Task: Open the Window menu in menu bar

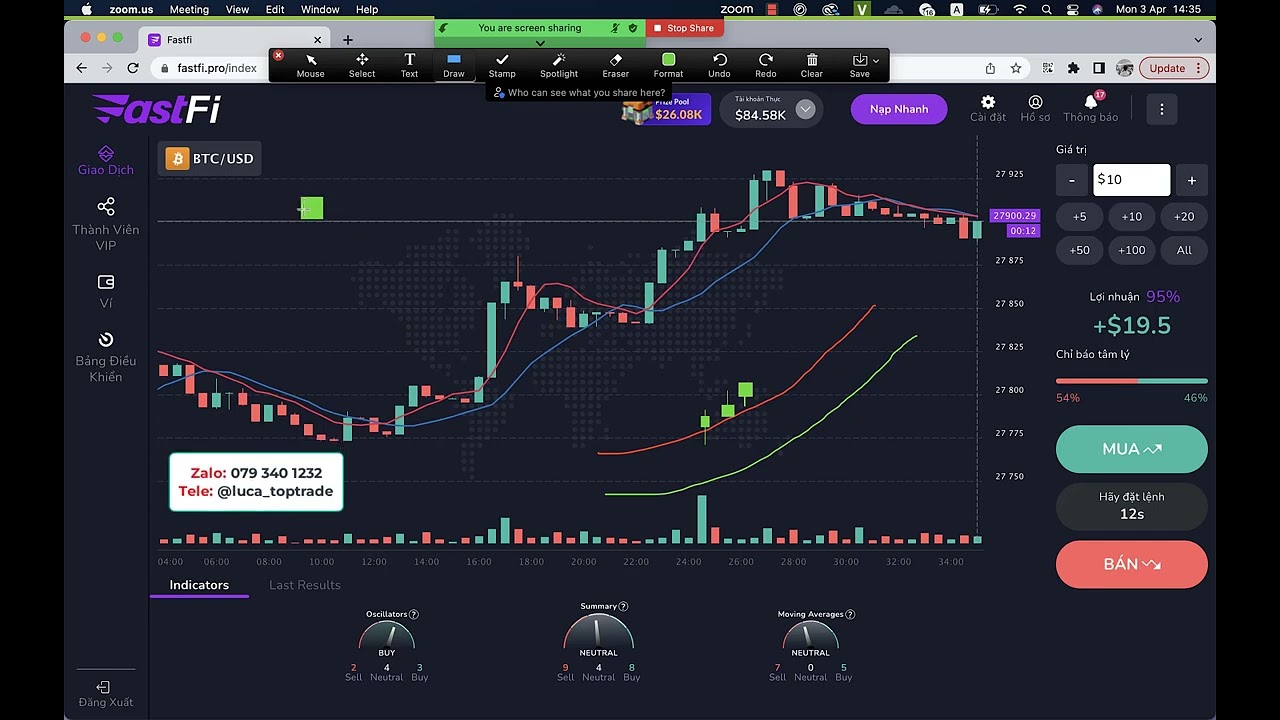Action: 320,9
